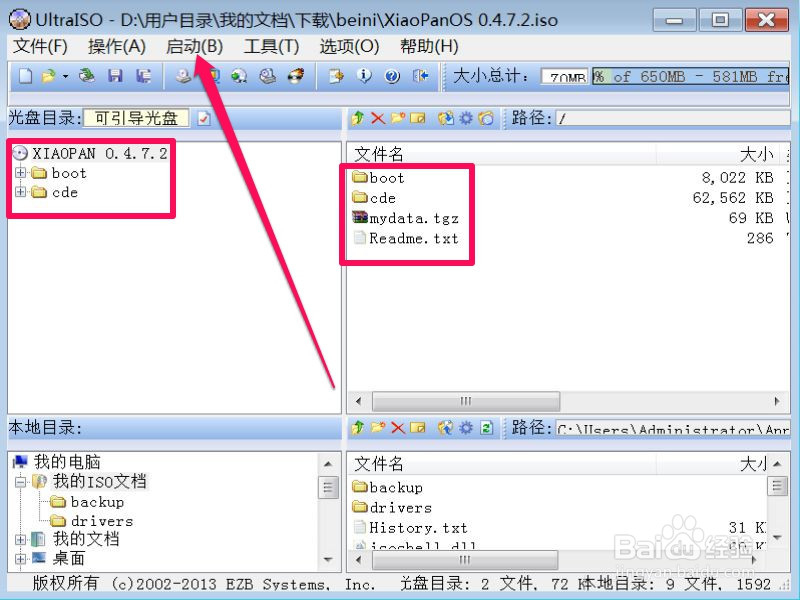Click the New folder icon in local pane toolbar
Image resolution: width=800 pixels, height=600 pixels.
click(378, 428)
